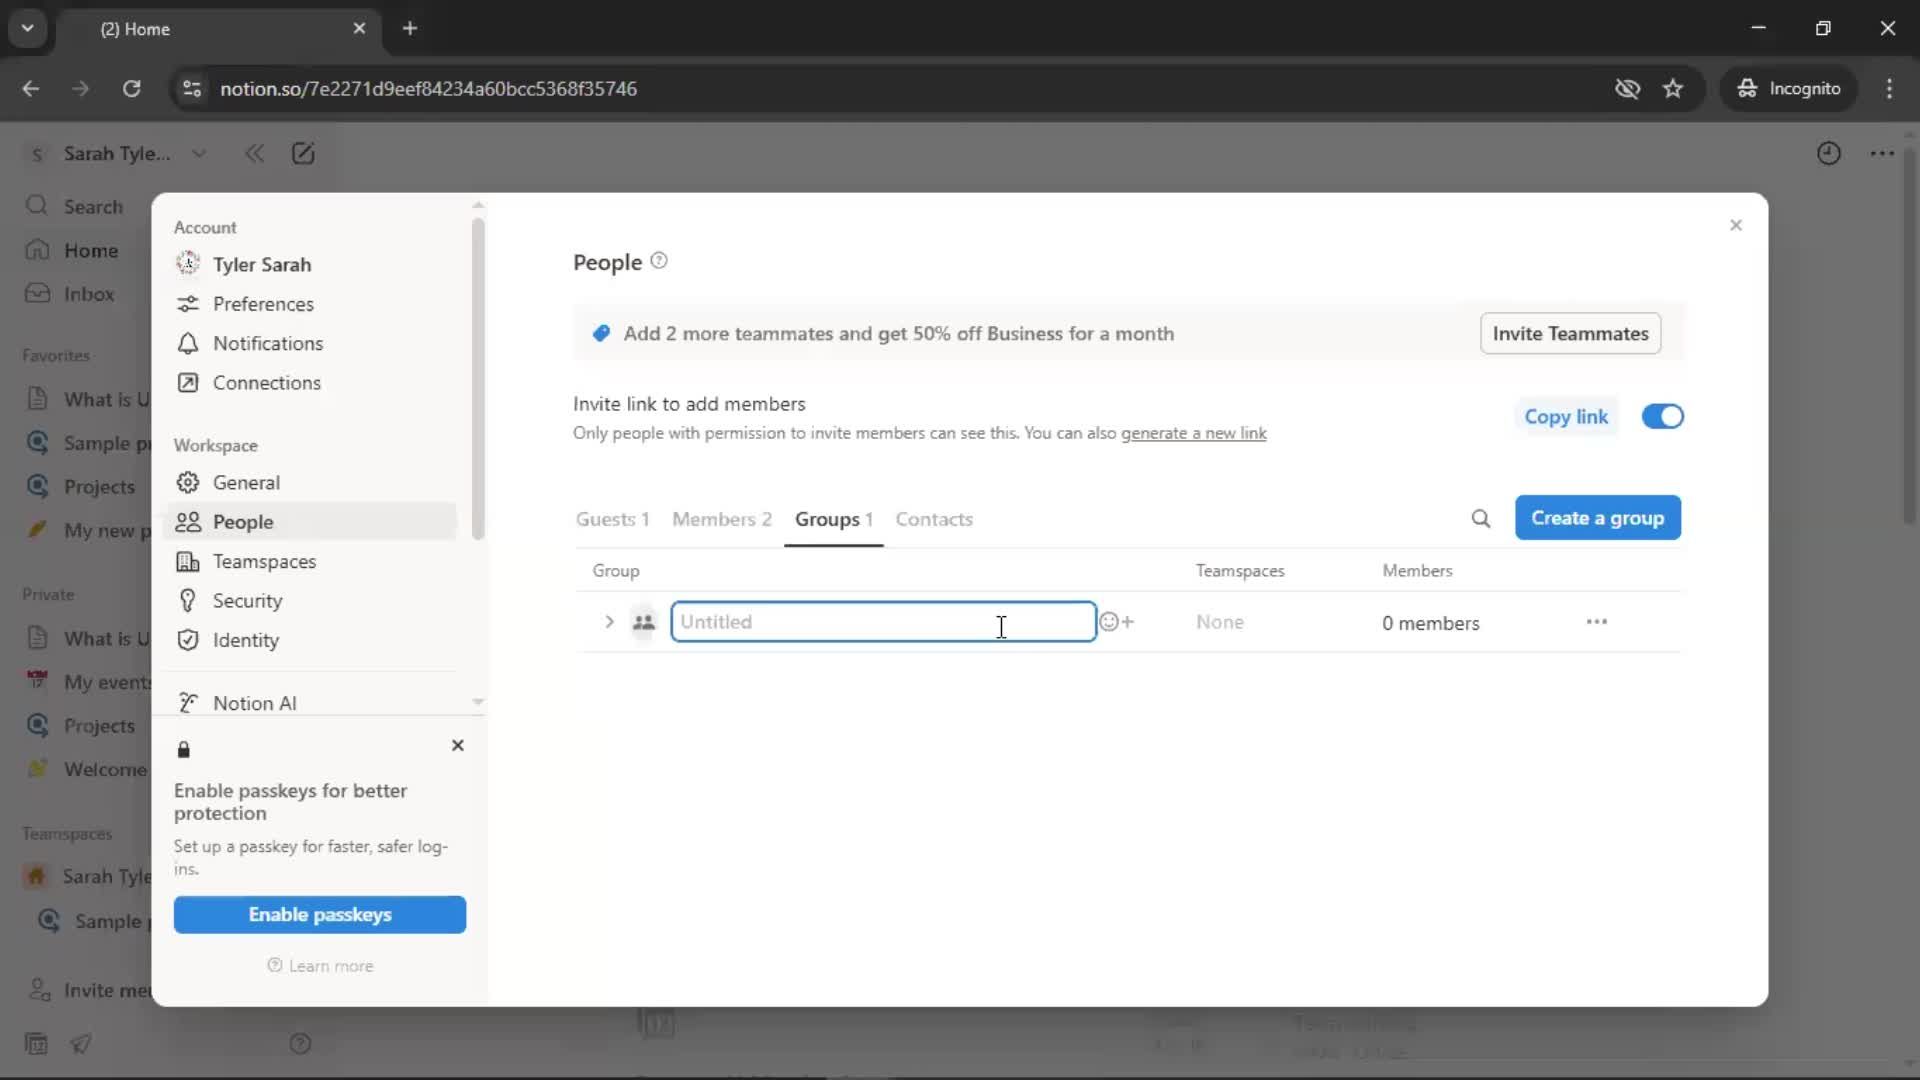Click the Create a group button
This screenshot has height=1080, width=1920.
pyautogui.click(x=1597, y=518)
